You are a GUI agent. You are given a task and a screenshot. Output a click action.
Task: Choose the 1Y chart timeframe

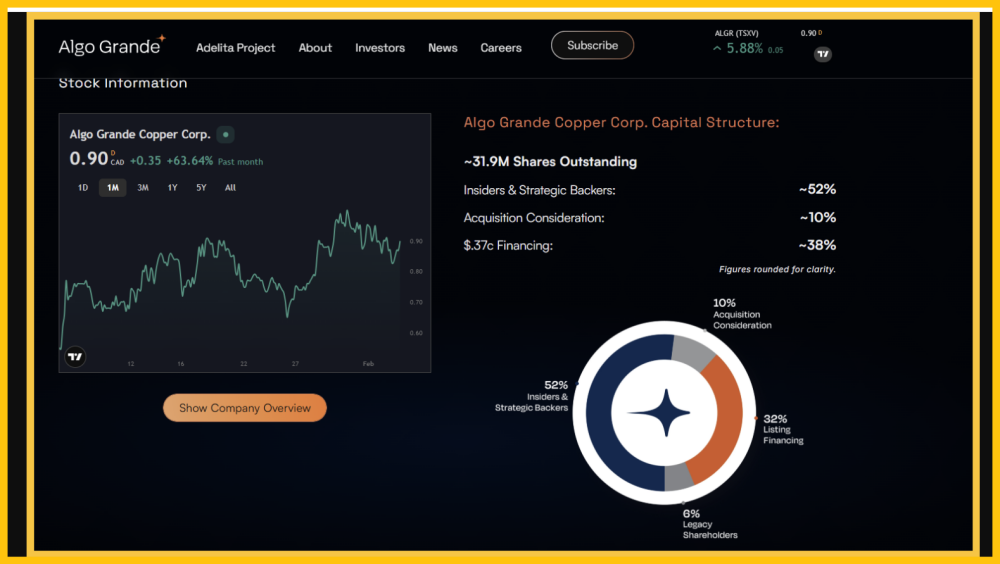172,188
